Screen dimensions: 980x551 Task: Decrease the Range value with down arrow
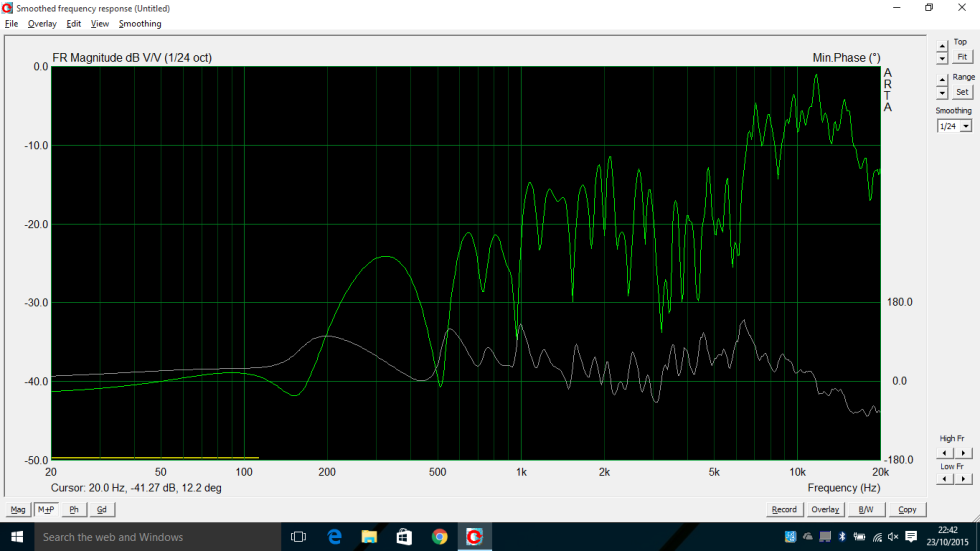[941, 93]
